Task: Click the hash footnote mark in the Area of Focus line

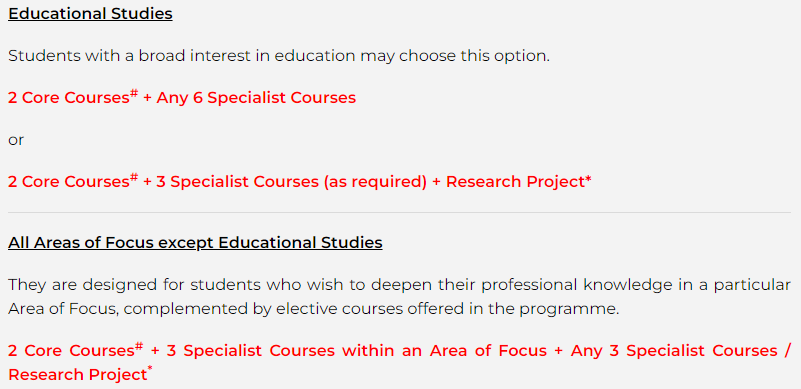Action: tap(138, 347)
